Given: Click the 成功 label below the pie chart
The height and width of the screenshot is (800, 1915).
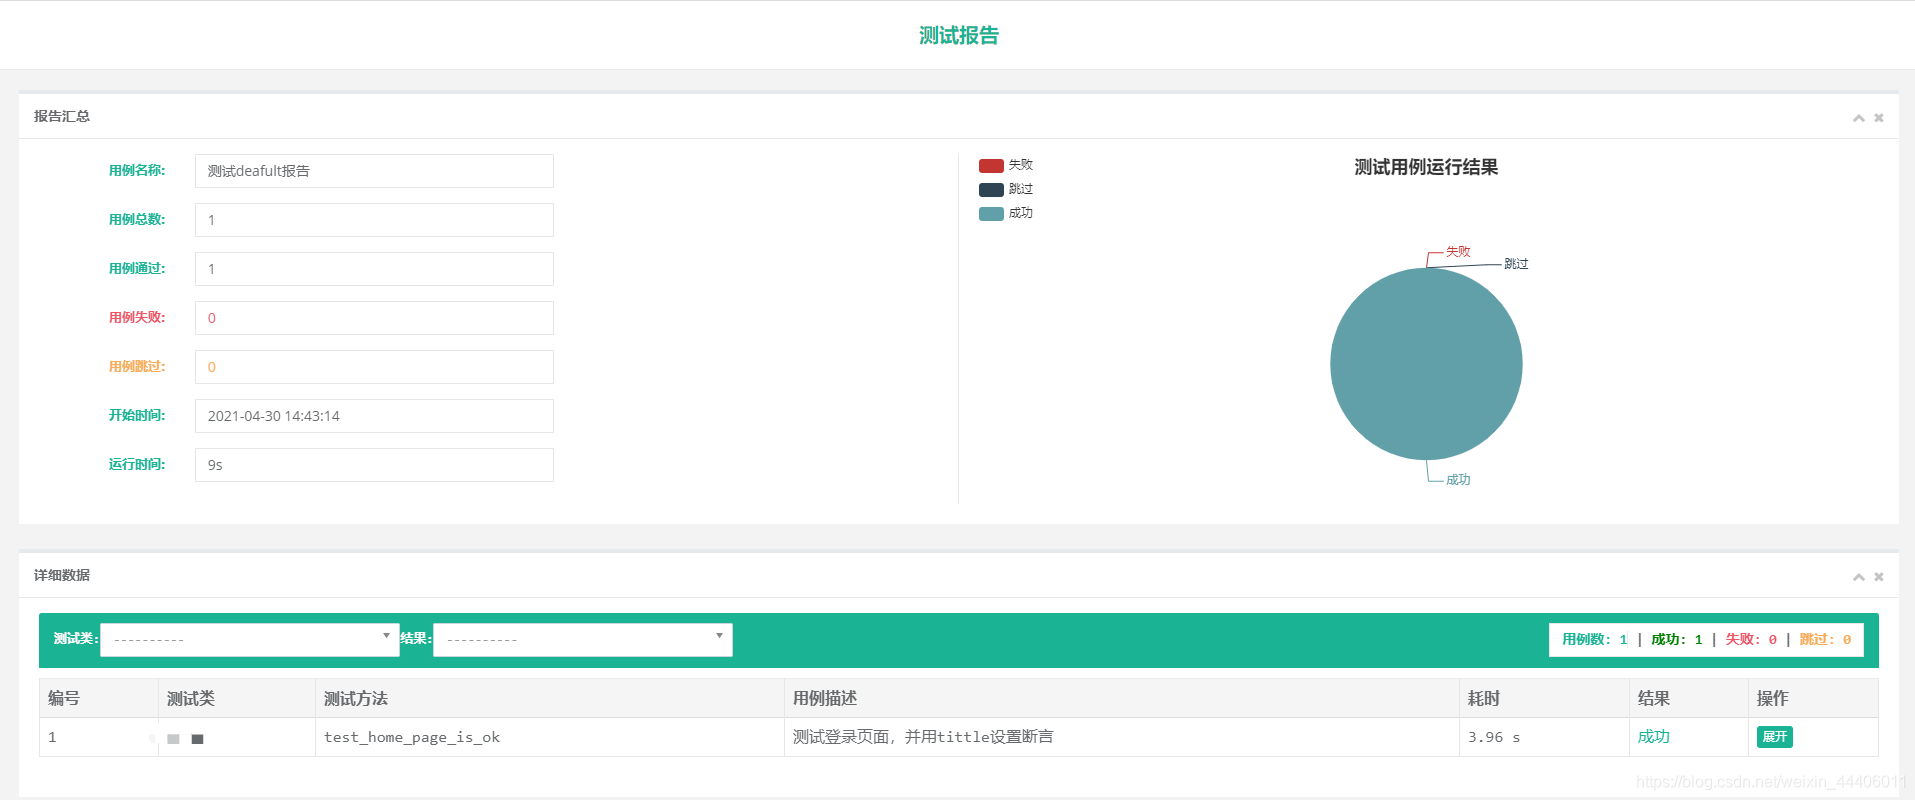Looking at the screenshot, I should (1458, 480).
